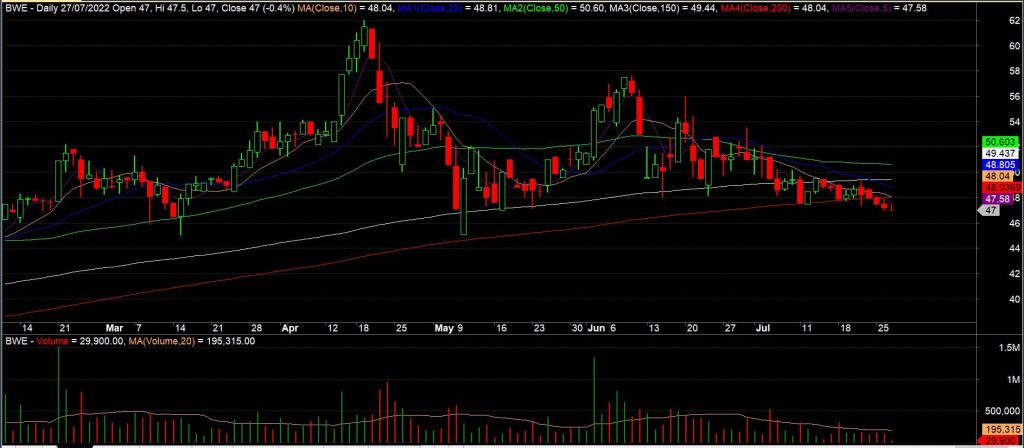Click the 1M level on volume axis
The height and width of the screenshot is (448, 1024).
(x=1013, y=380)
